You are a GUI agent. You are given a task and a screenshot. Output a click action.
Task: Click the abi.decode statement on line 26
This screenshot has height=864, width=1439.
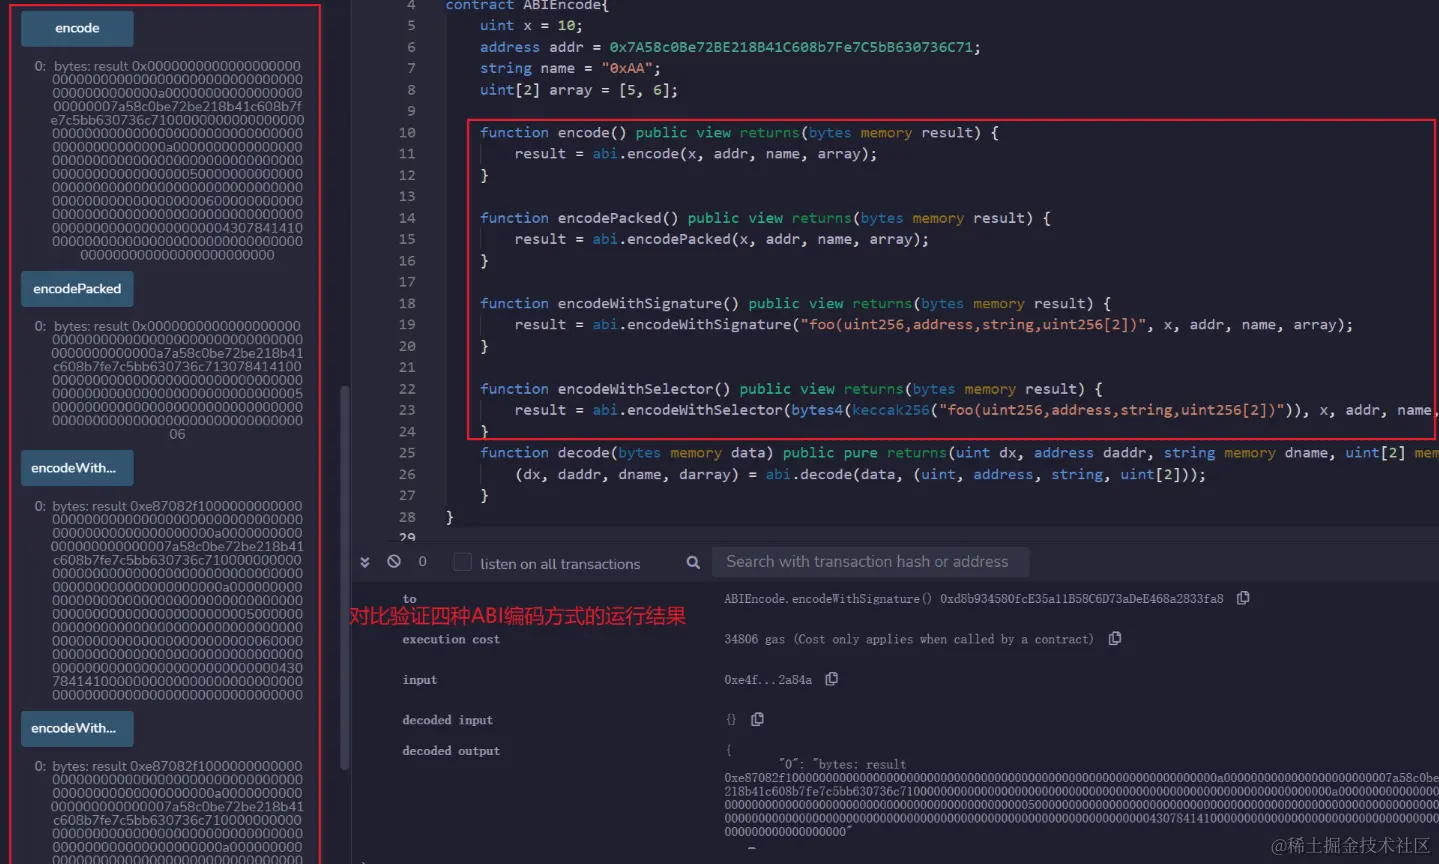[860, 474]
